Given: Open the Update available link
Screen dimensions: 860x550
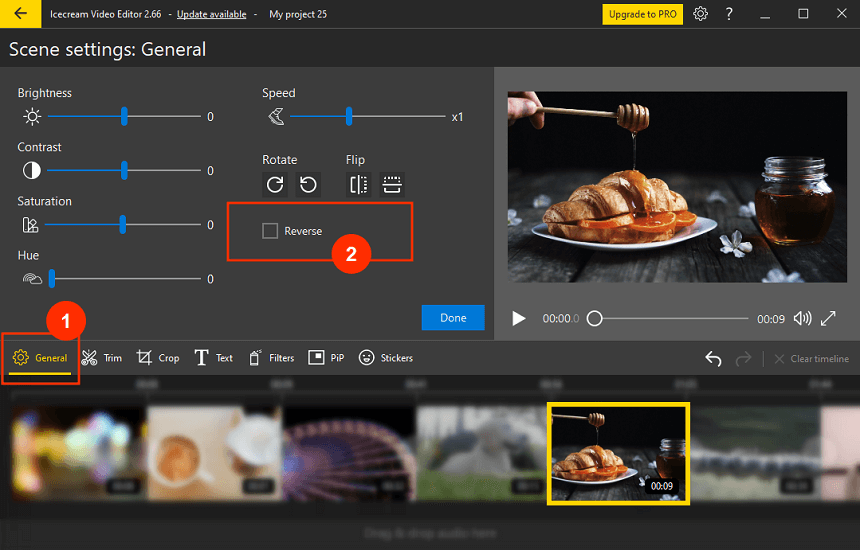Looking at the screenshot, I should 211,14.
